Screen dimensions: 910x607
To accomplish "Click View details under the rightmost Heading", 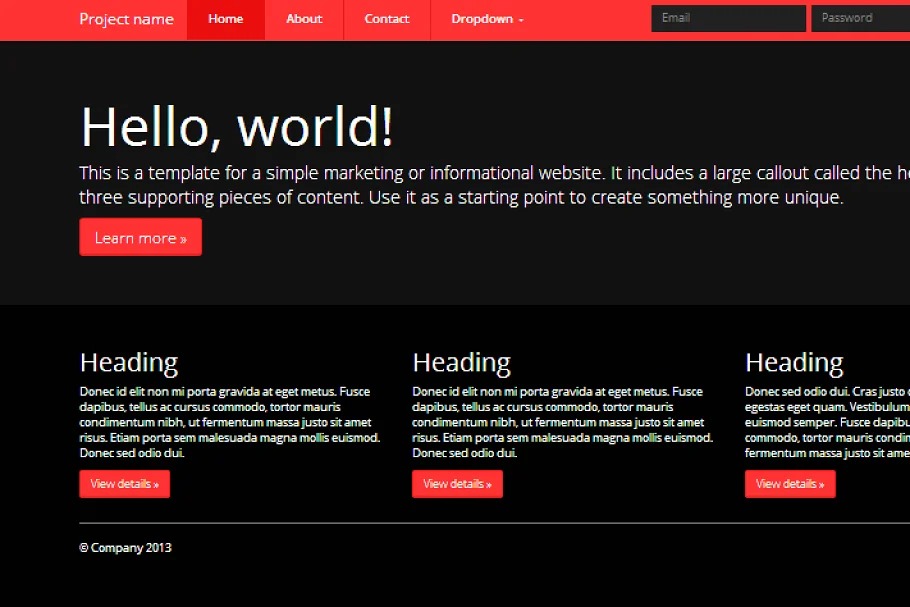I will 790,484.
